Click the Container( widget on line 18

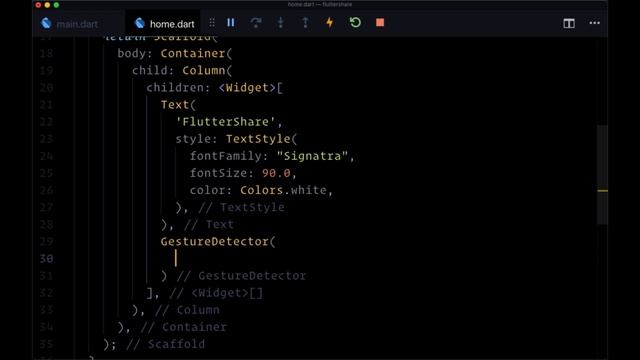[x=196, y=53]
